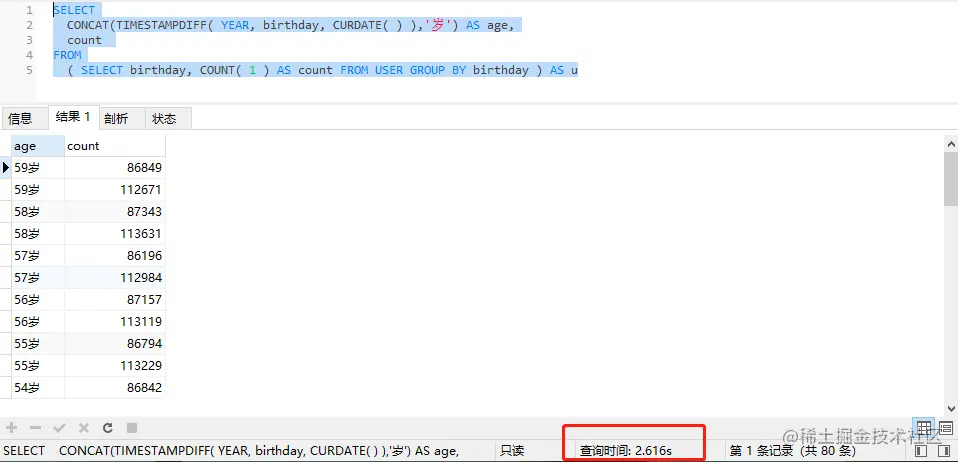The width and height of the screenshot is (958, 462).
Task: Click the 59岁 cell beside 112671
Action: [38, 189]
